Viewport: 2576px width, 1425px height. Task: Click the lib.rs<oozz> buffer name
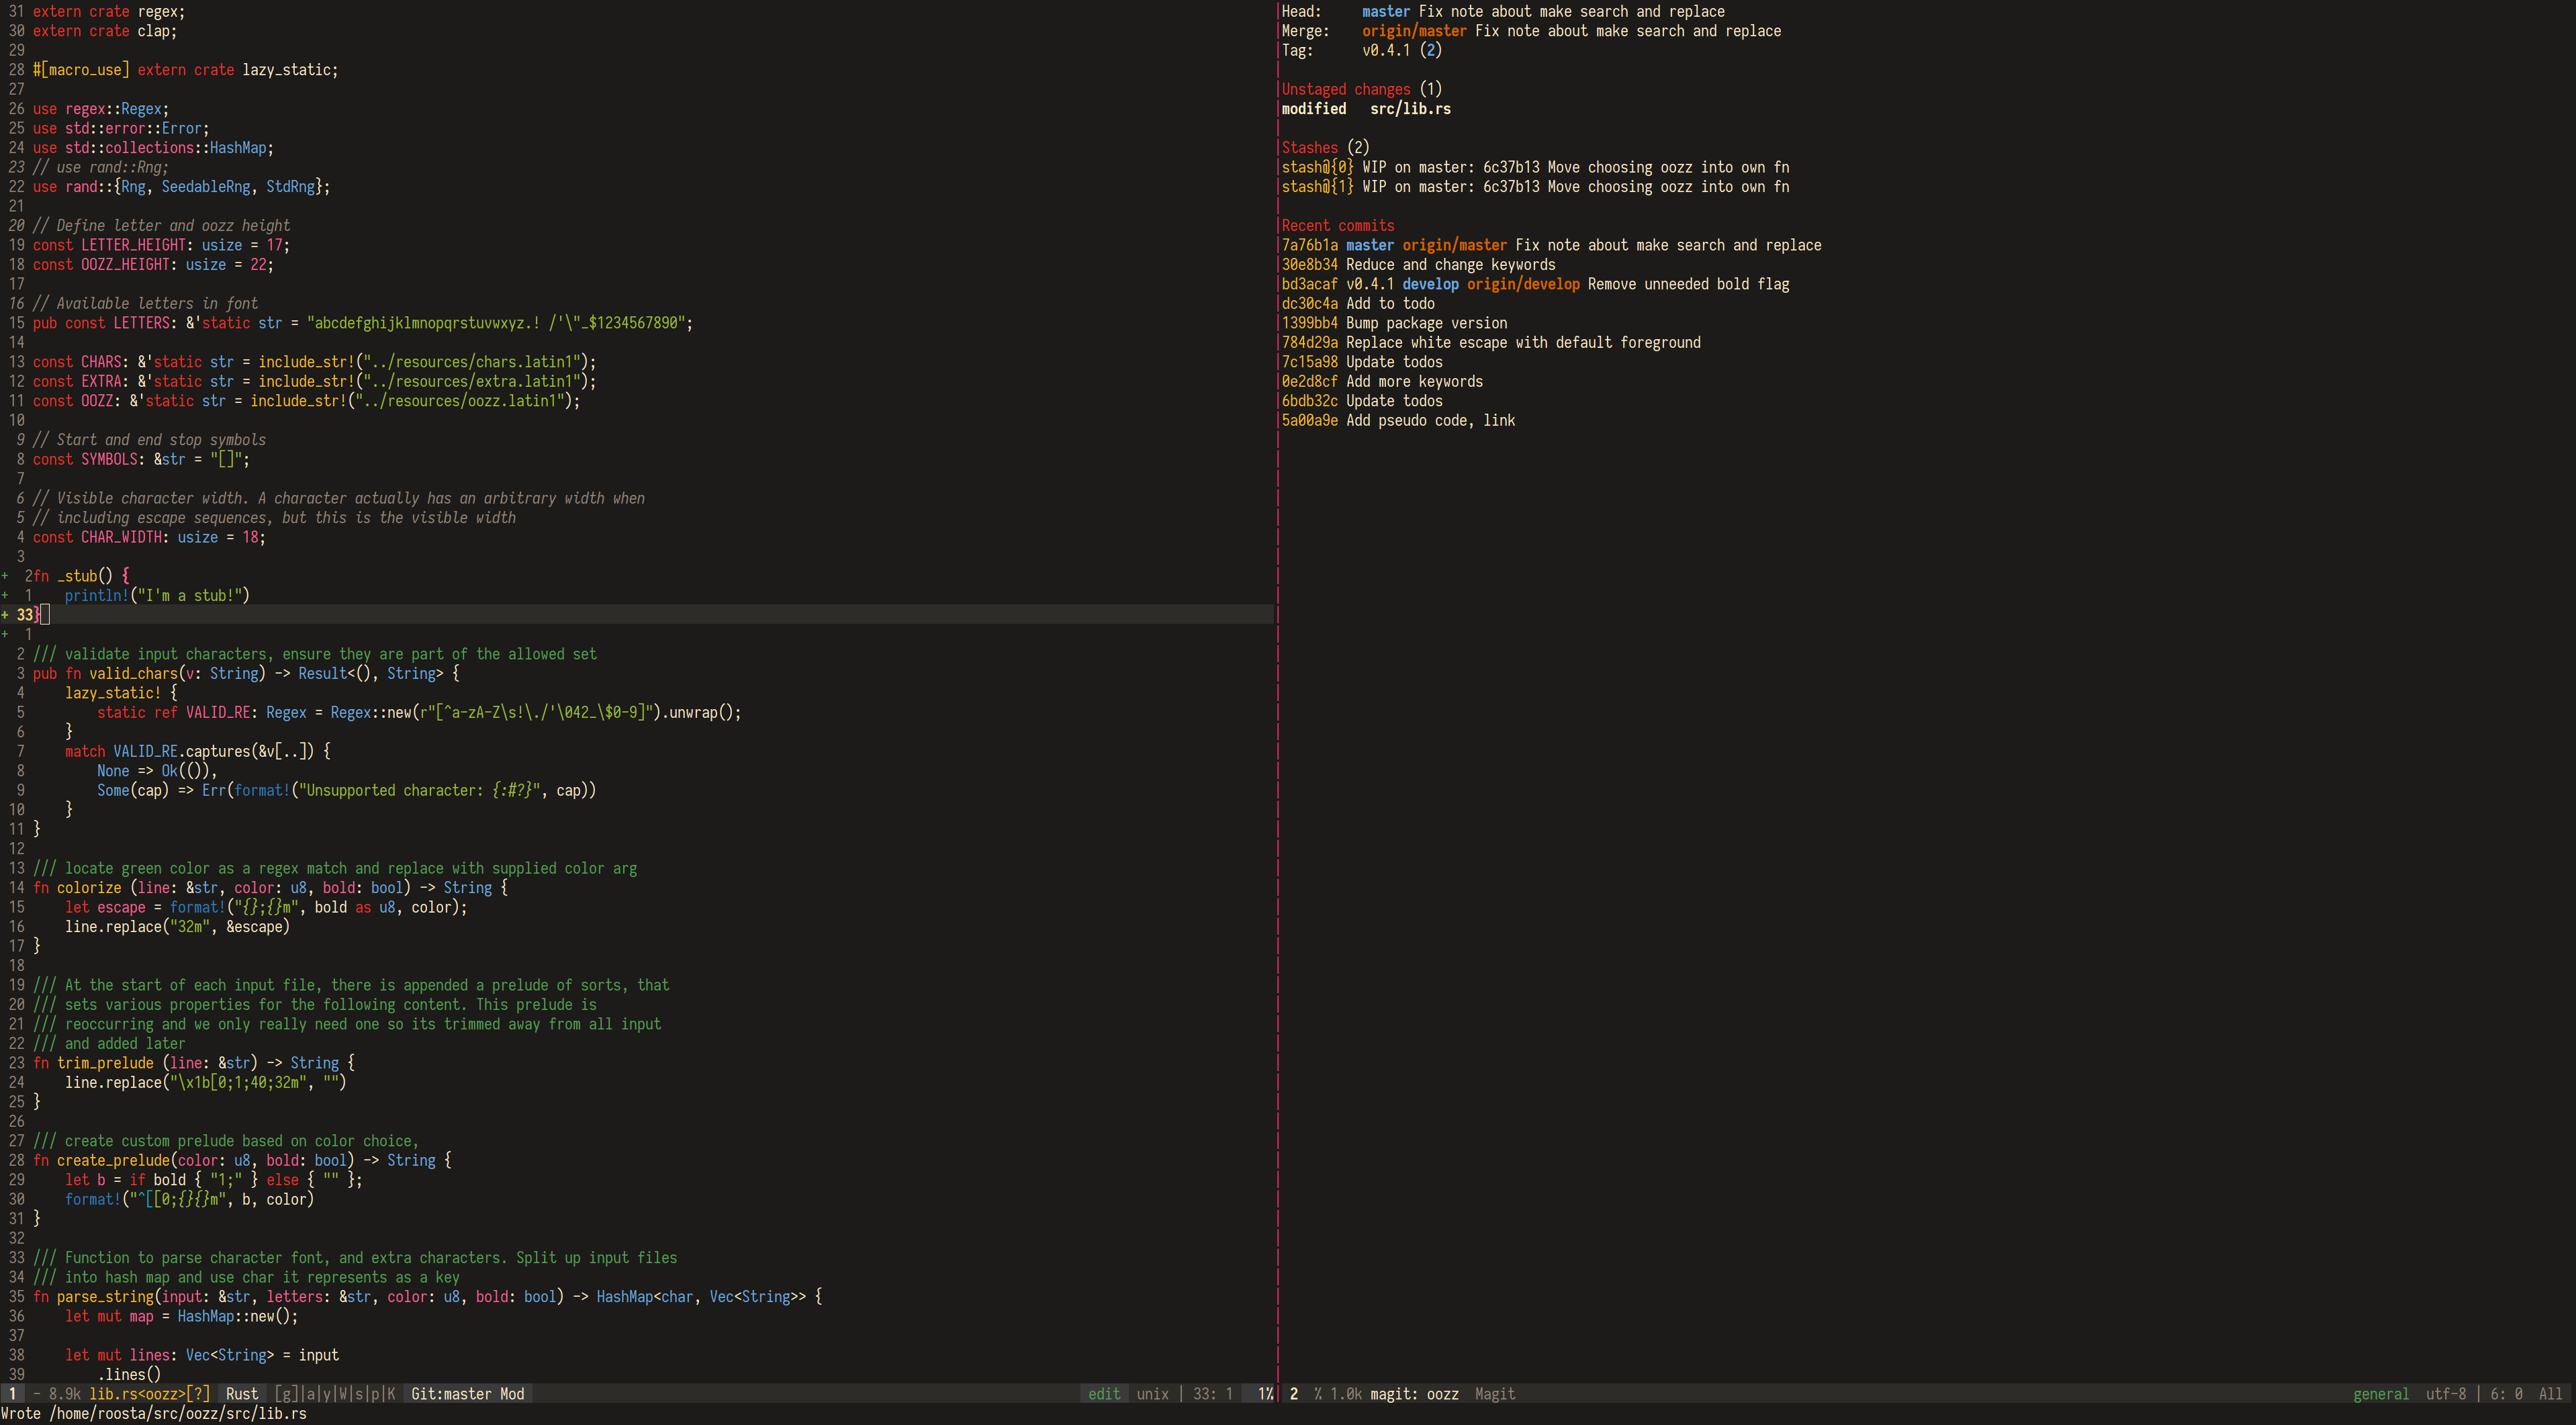pyautogui.click(x=137, y=1393)
